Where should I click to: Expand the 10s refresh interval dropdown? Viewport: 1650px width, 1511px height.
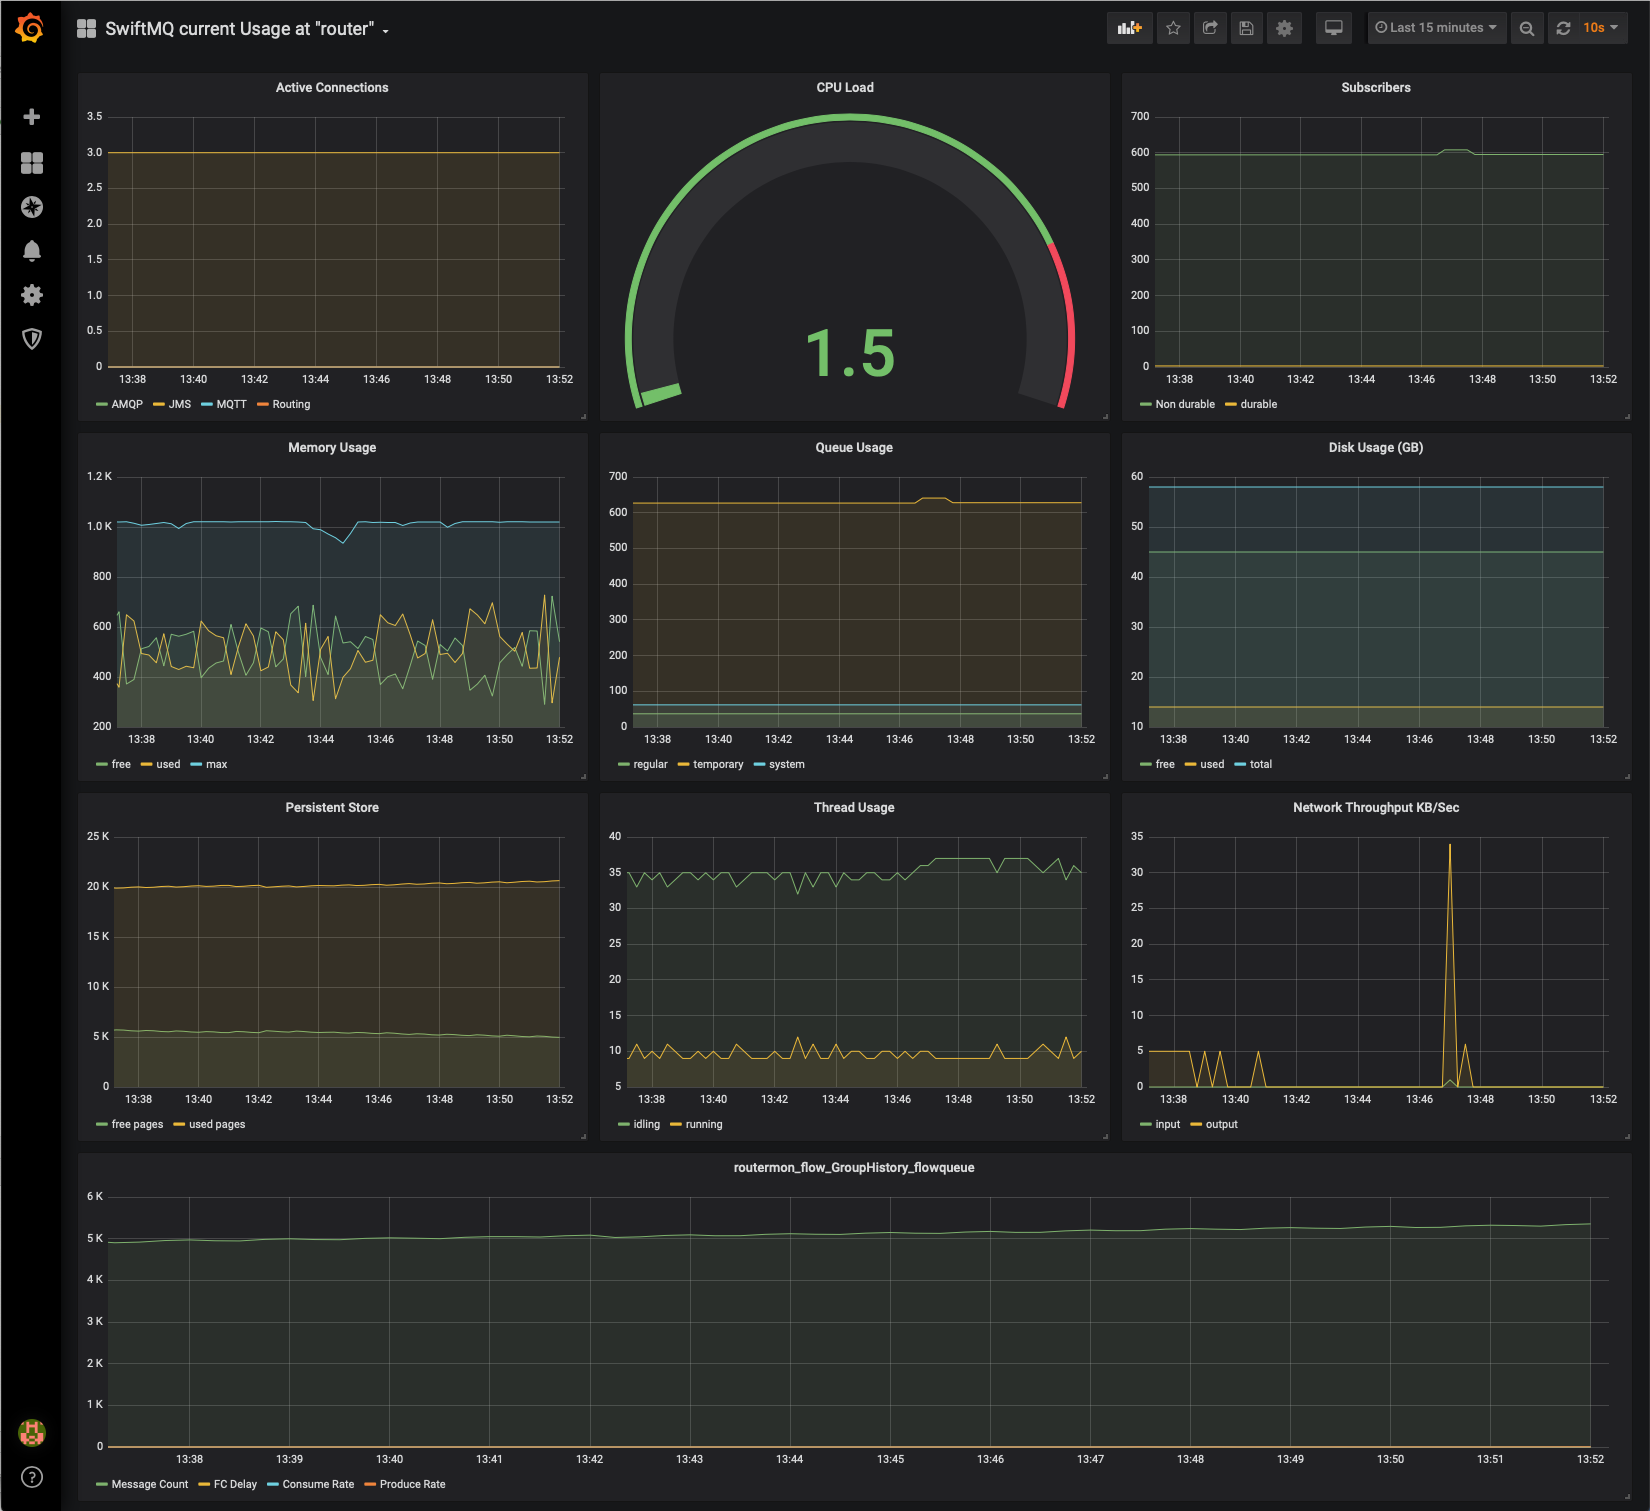pyautogui.click(x=1601, y=28)
